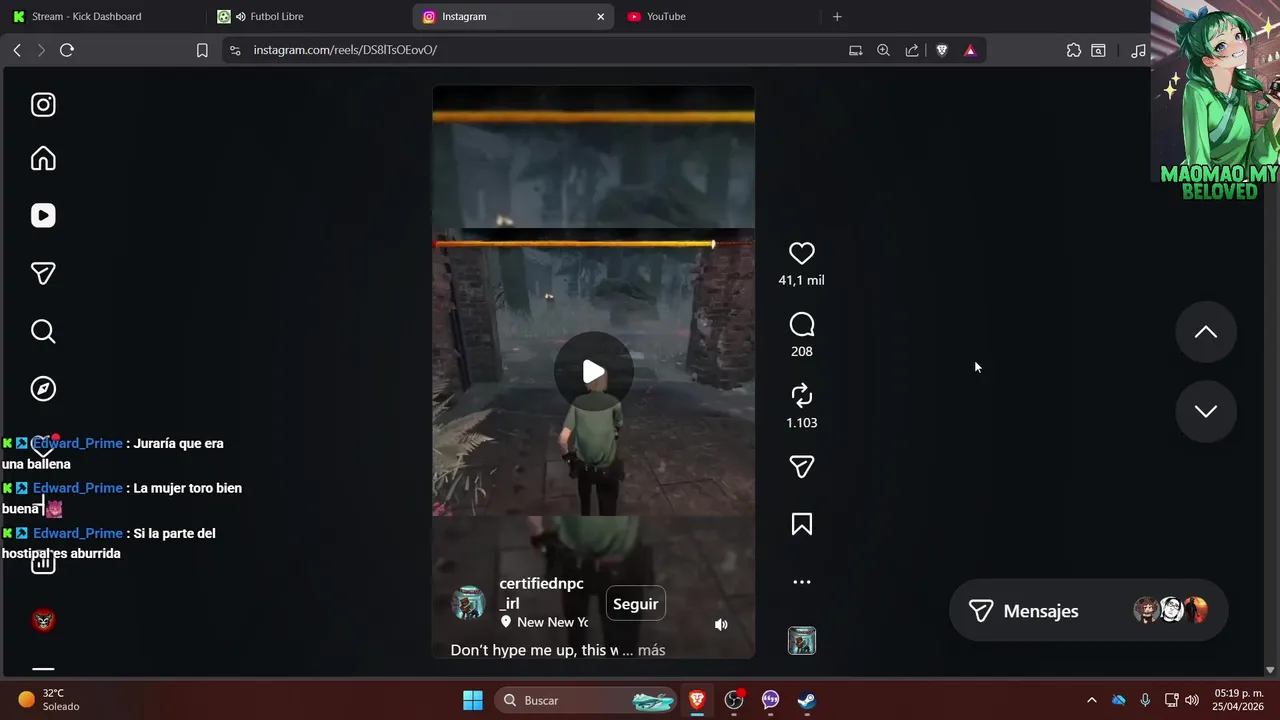Go to Instagram Home from the sidebar
This screenshot has height=720, width=1280.
(43, 159)
